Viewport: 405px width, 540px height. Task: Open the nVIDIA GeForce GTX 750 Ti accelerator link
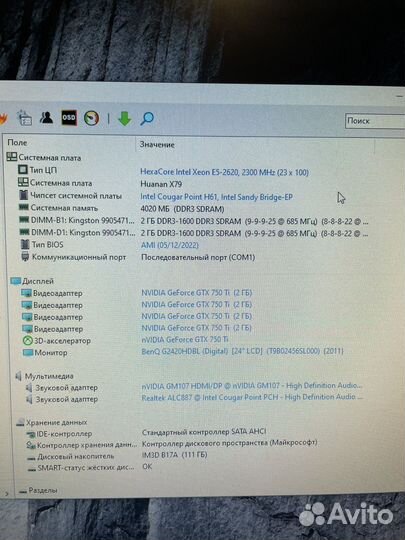[x=185, y=339]
